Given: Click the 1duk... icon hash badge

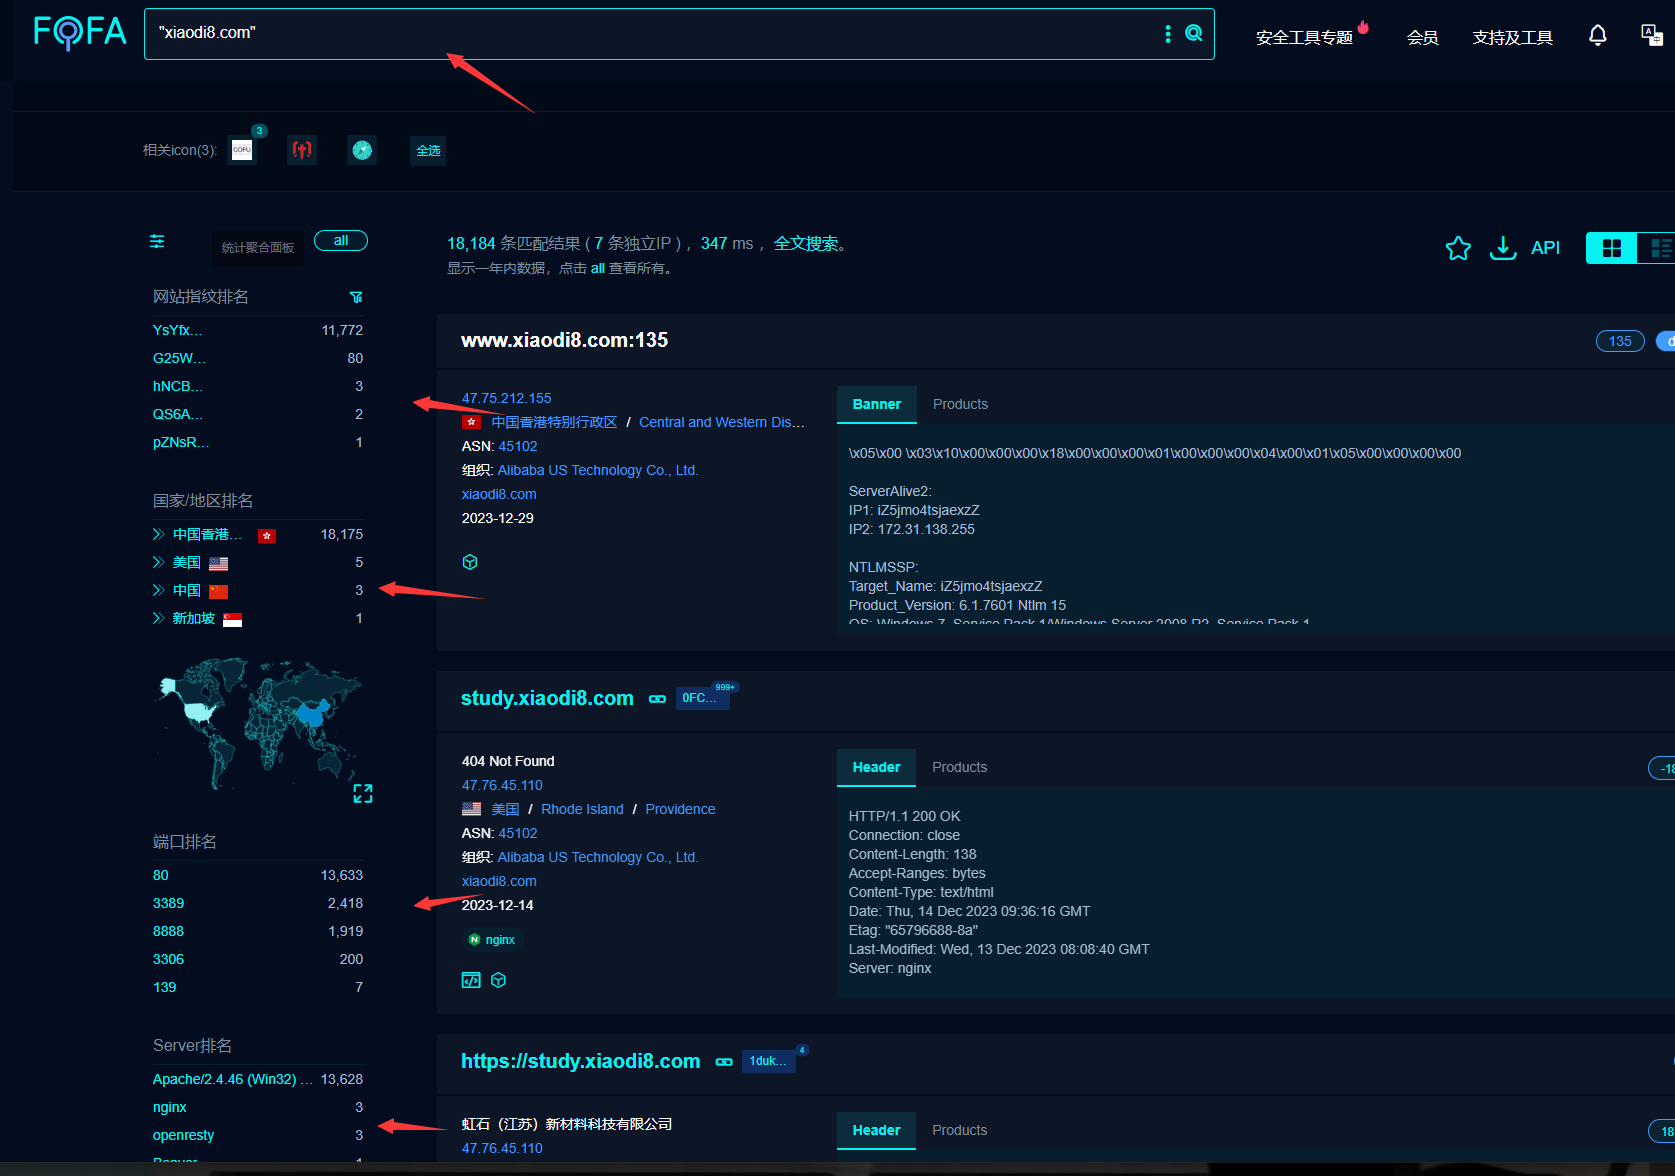Looking at the screenshot, I should pyautogui.click(x=770, y=1061).
